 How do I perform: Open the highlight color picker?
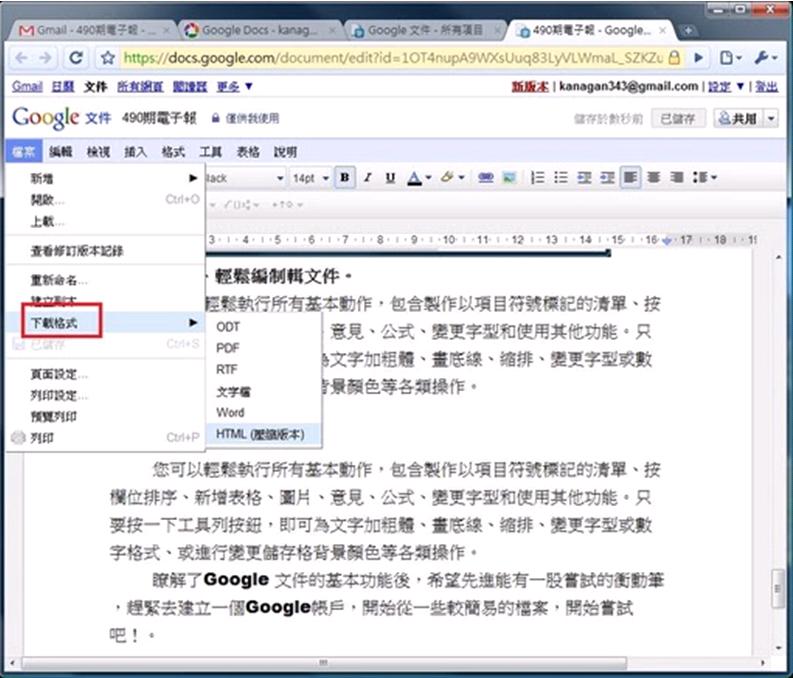tap(452, 177)
